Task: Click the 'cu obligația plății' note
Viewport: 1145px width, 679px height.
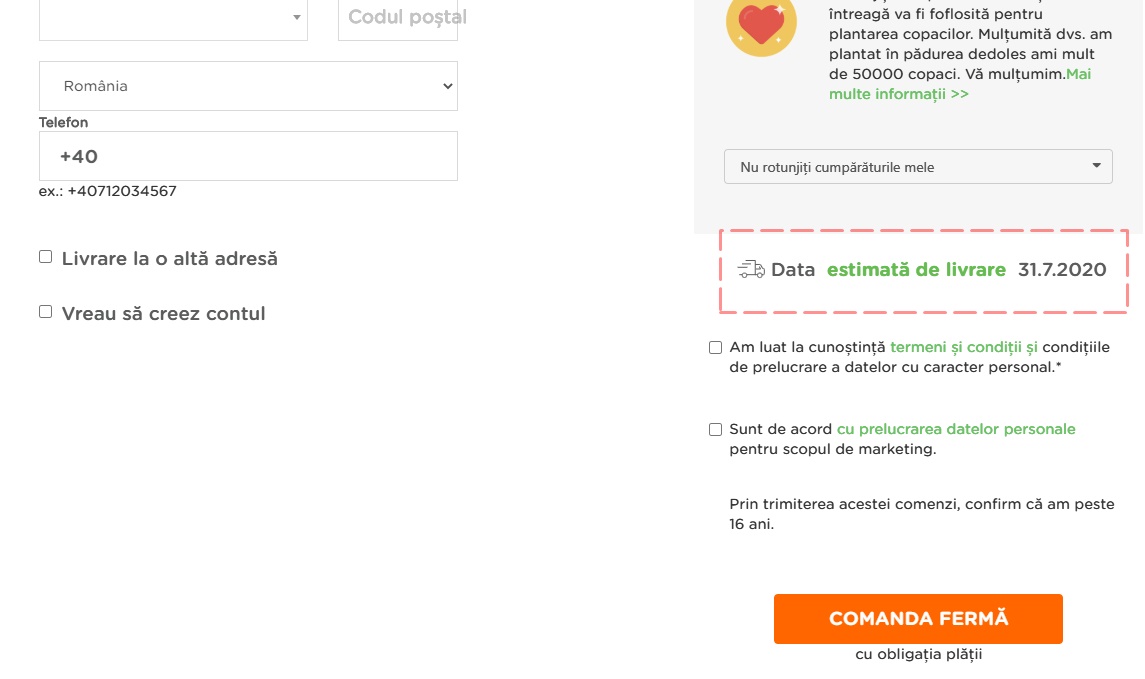Action: point(919,654)
